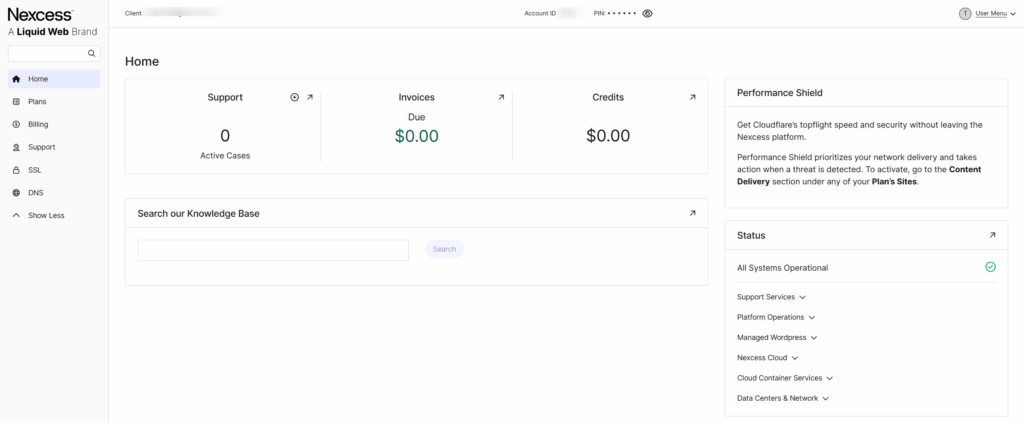
Task: Expand Platform Operations status section
Action: 776,317
